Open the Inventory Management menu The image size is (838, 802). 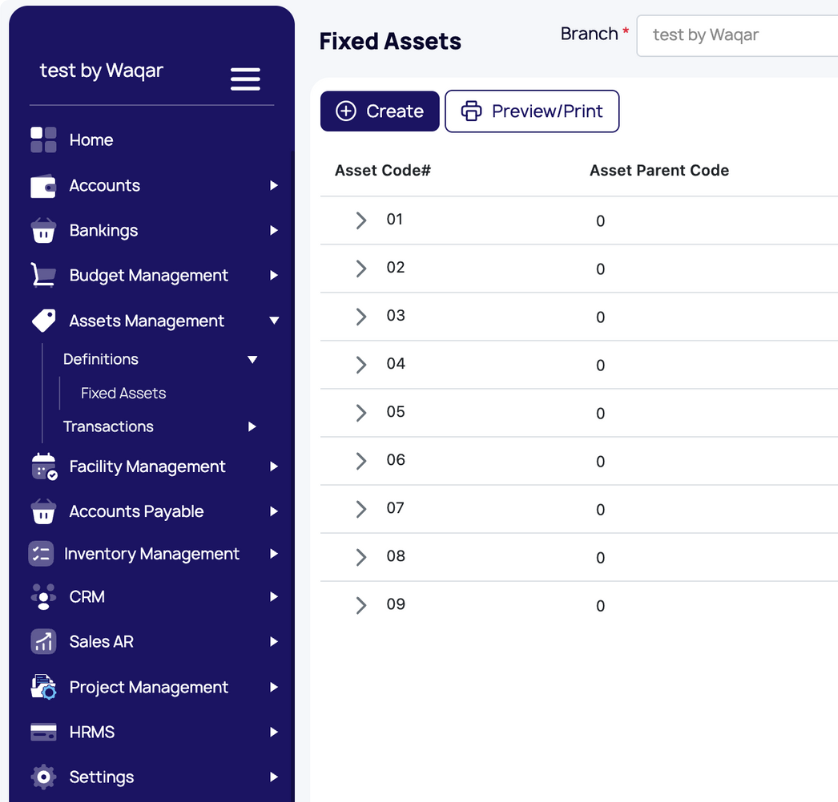[x=151, y=553]
